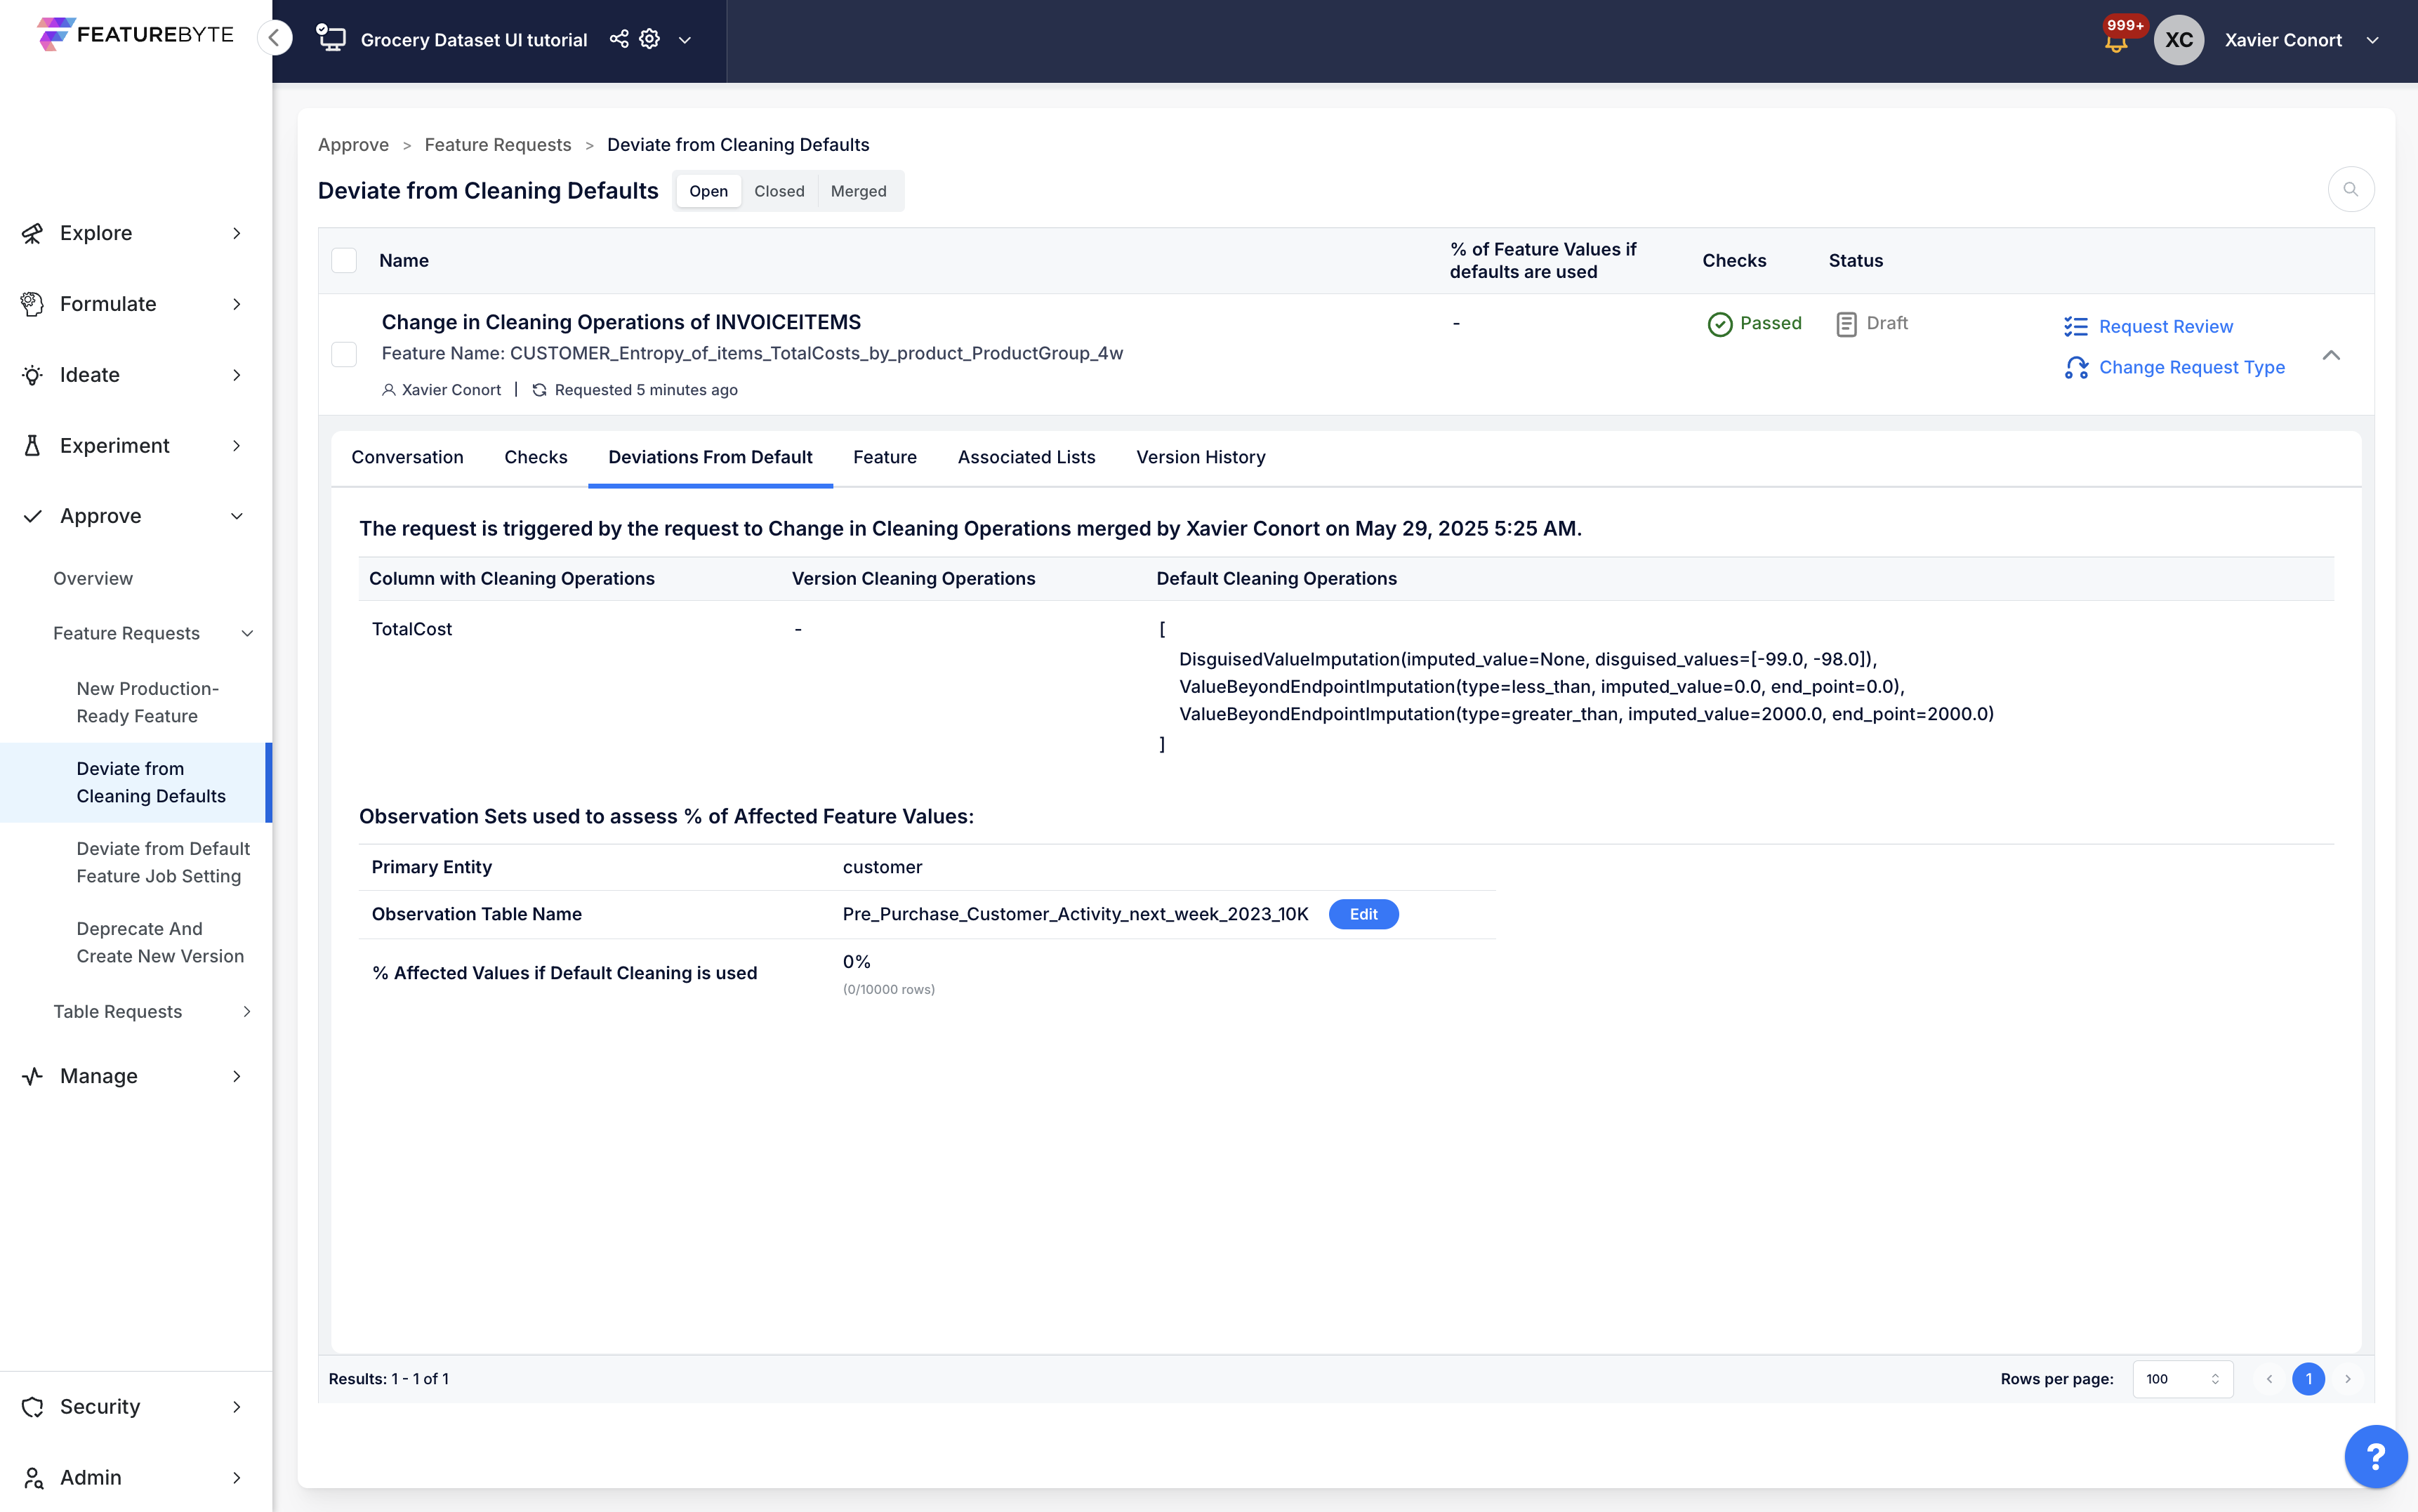The height and width of the screenshot is (1512, 2418).
Task: Open the notifications bell
Action: pos(2116,42)
